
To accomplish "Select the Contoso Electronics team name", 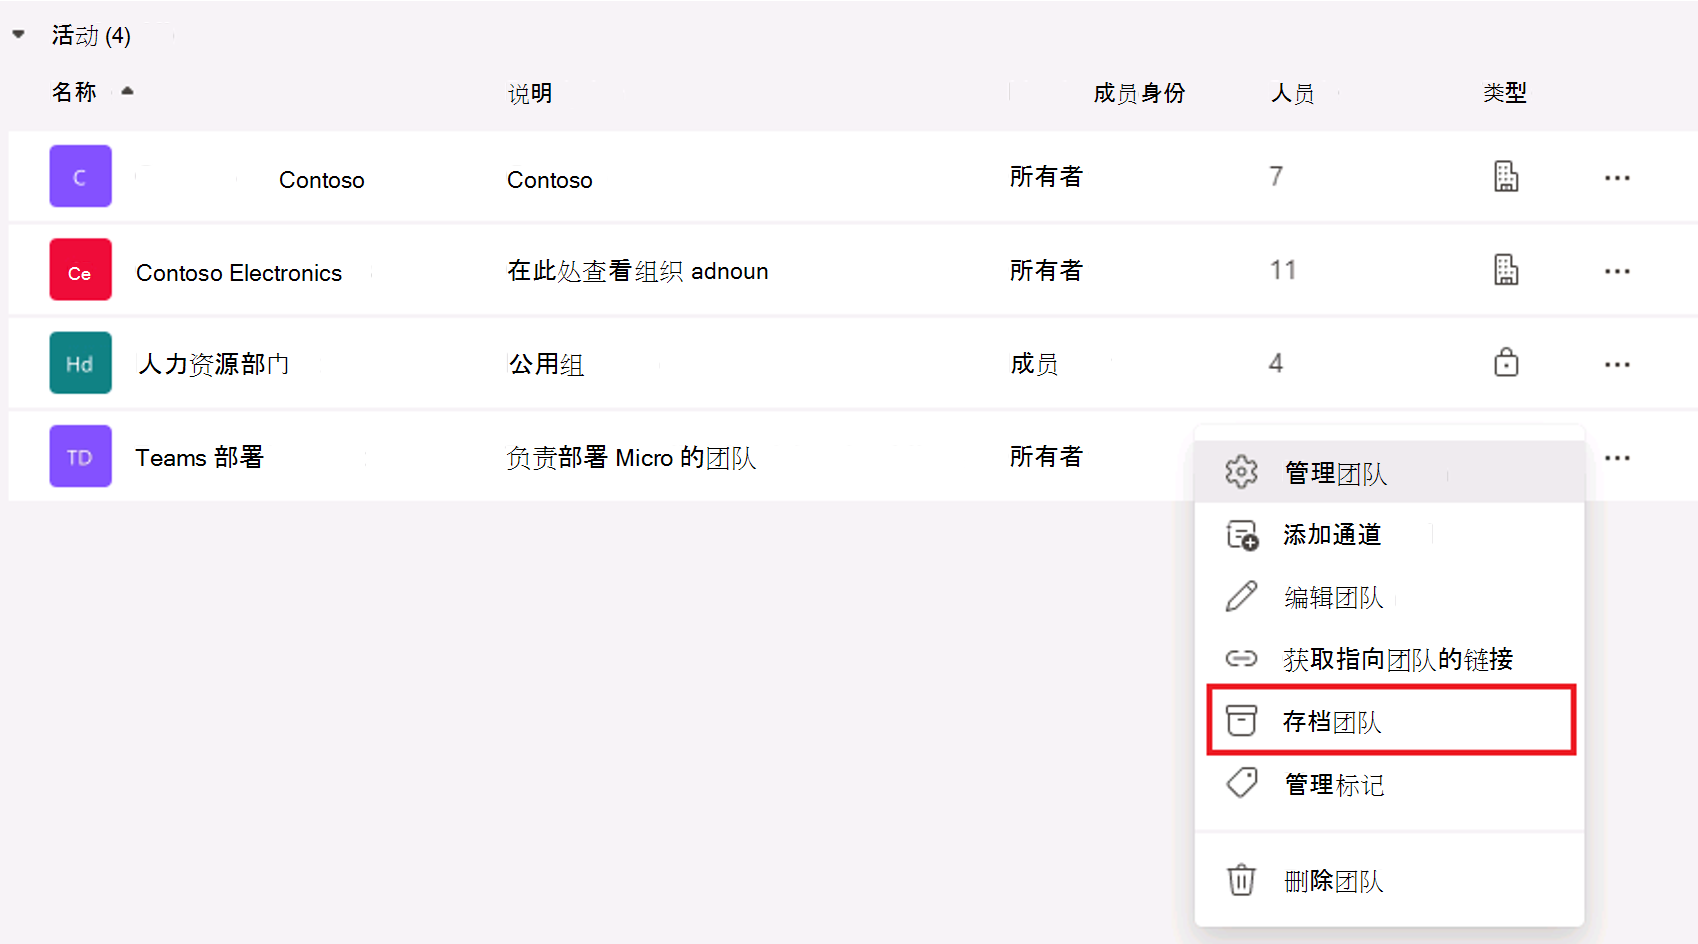I will [239, 273].
